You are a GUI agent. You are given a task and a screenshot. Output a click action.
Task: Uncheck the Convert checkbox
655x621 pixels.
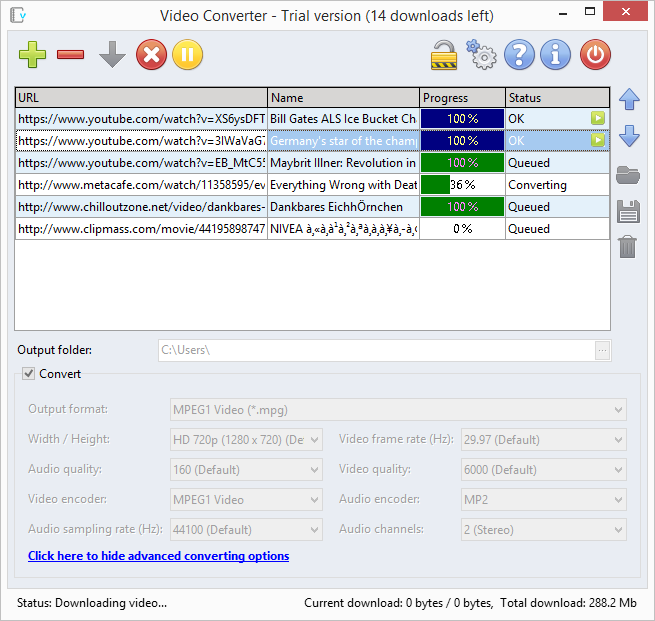[28, 374]
